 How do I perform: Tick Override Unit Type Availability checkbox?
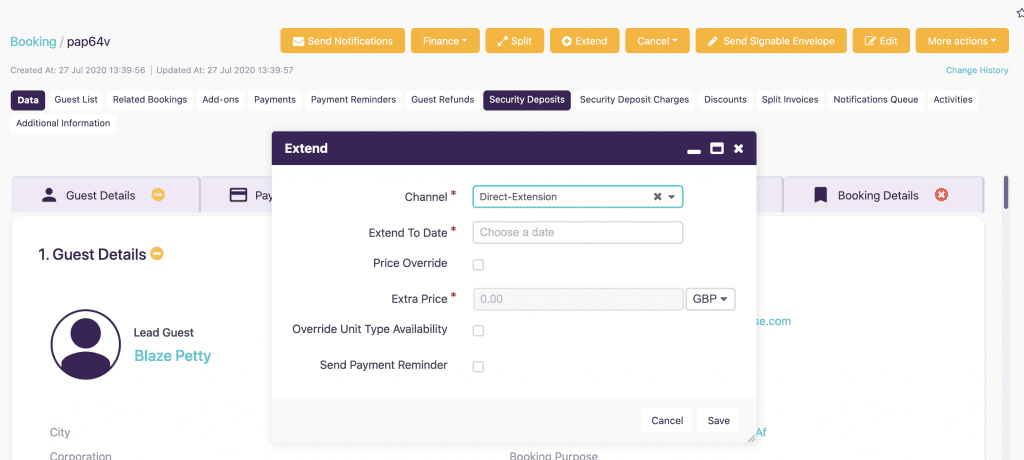479,331
